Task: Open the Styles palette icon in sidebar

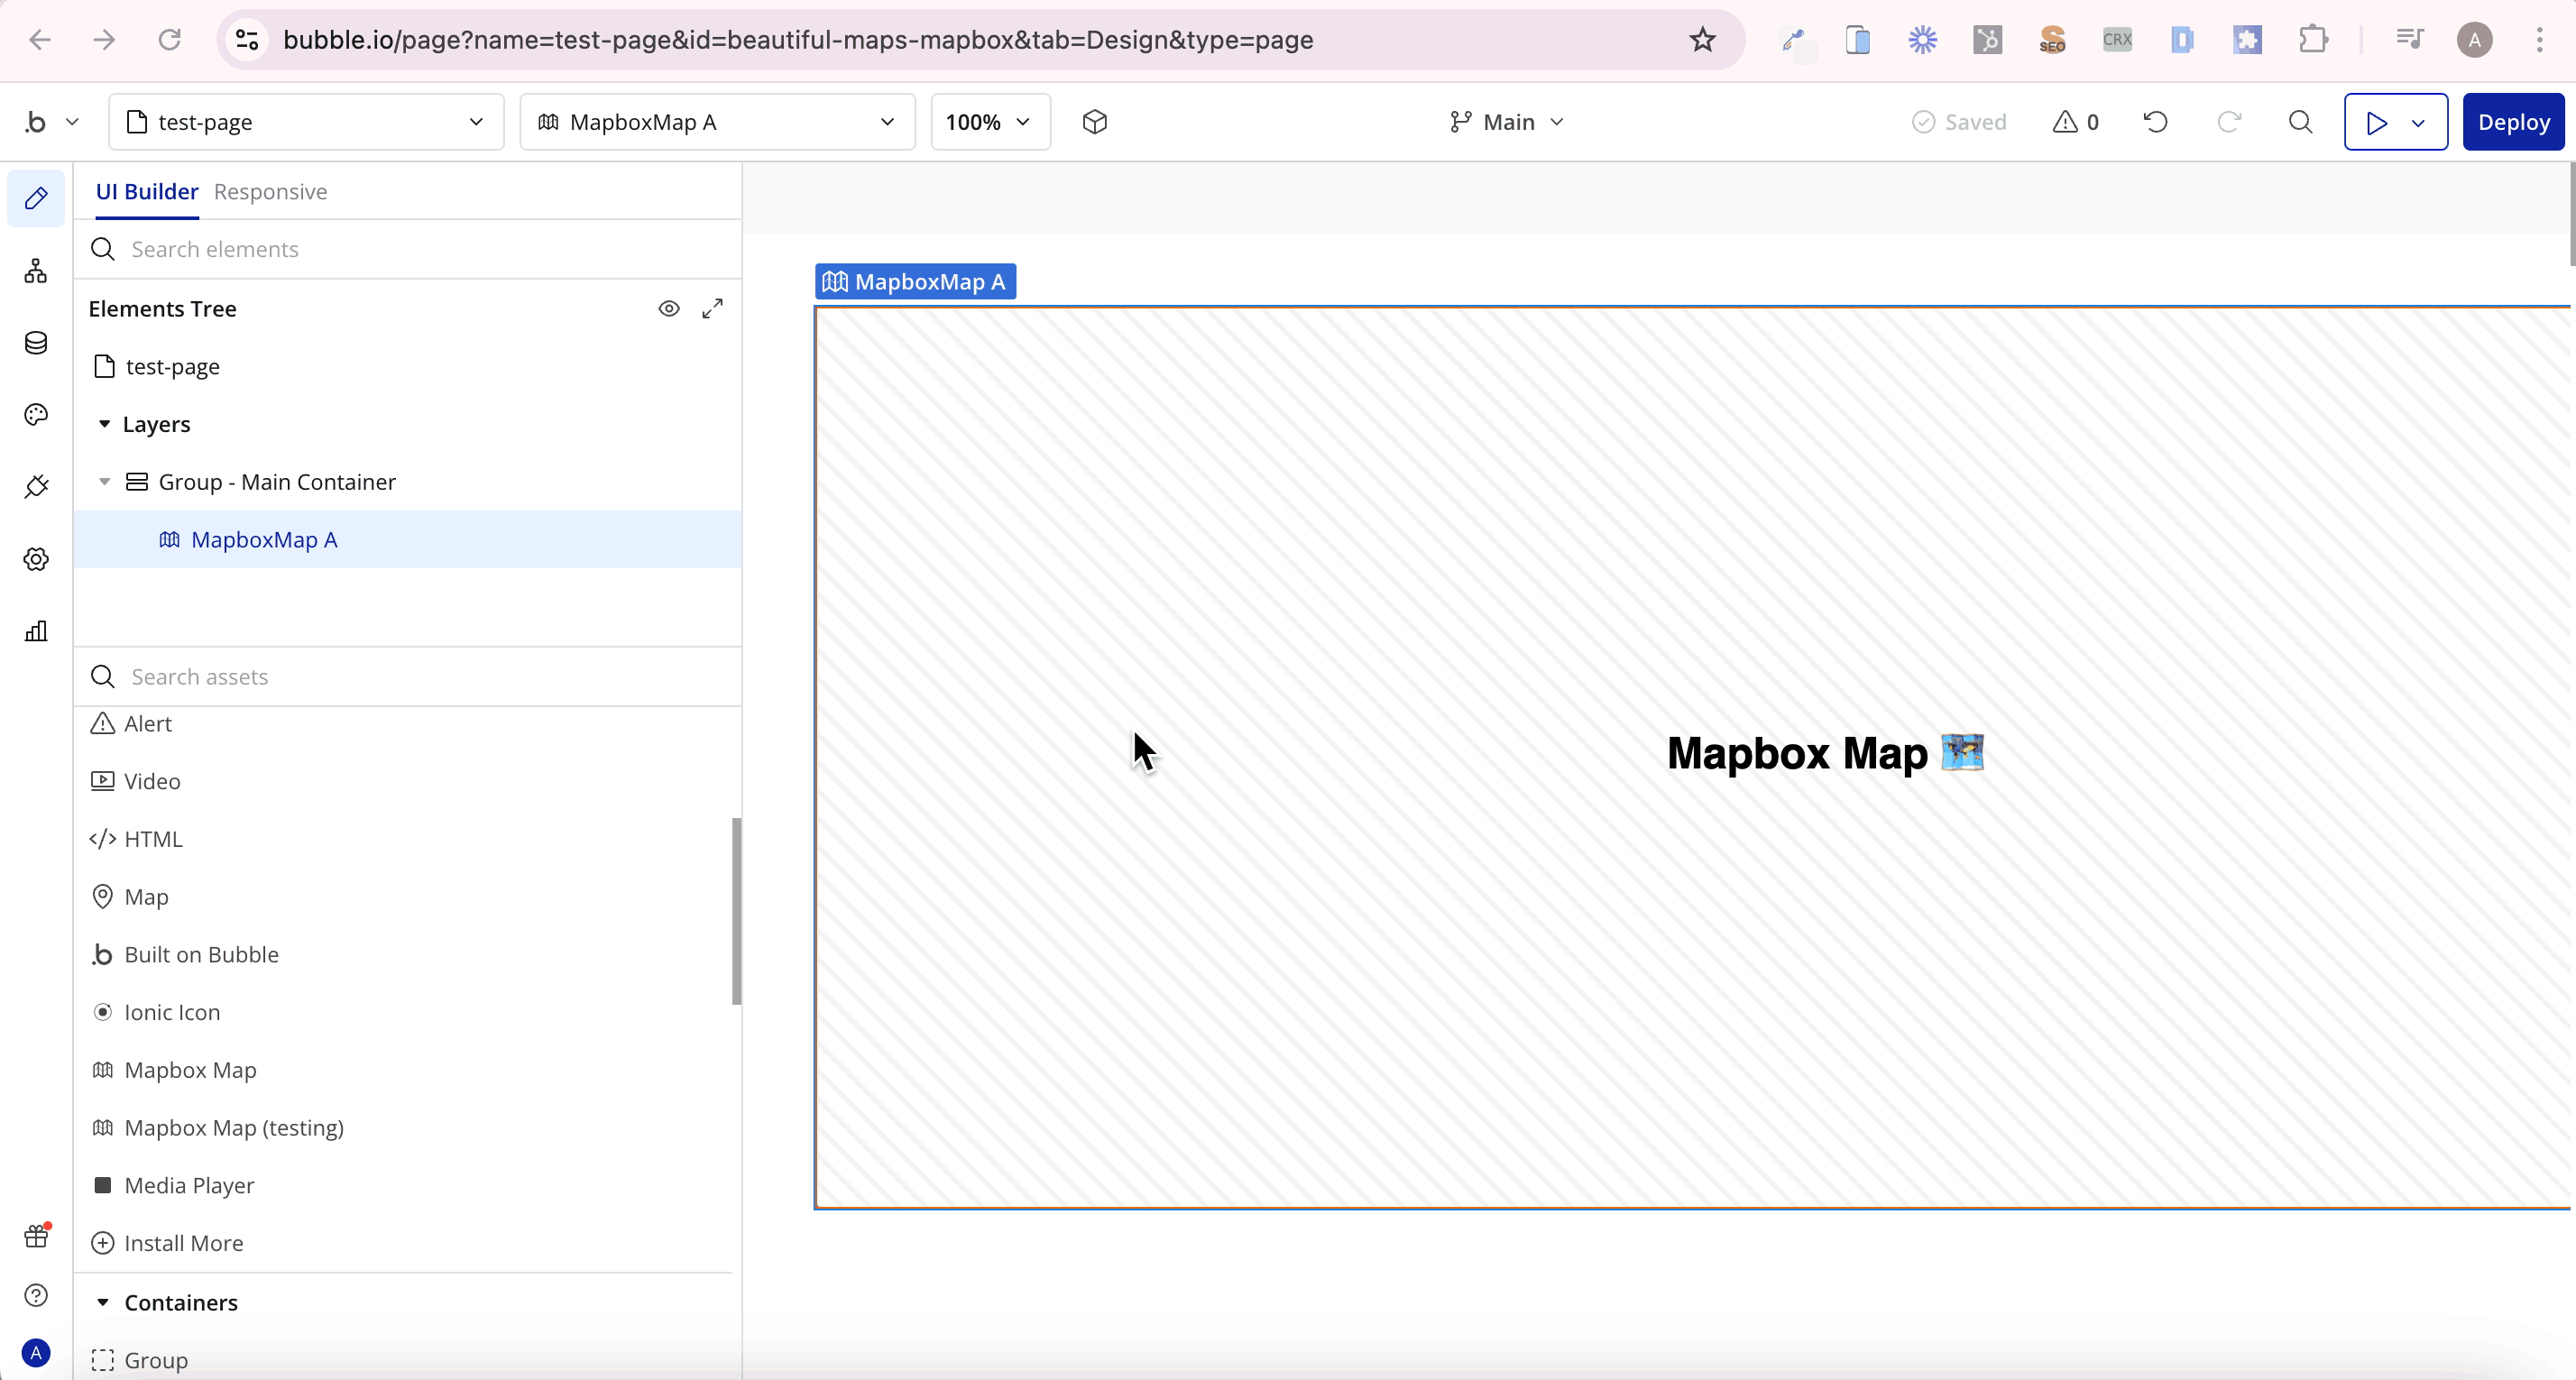Action: pyautogui.click(x=36, y=415)
